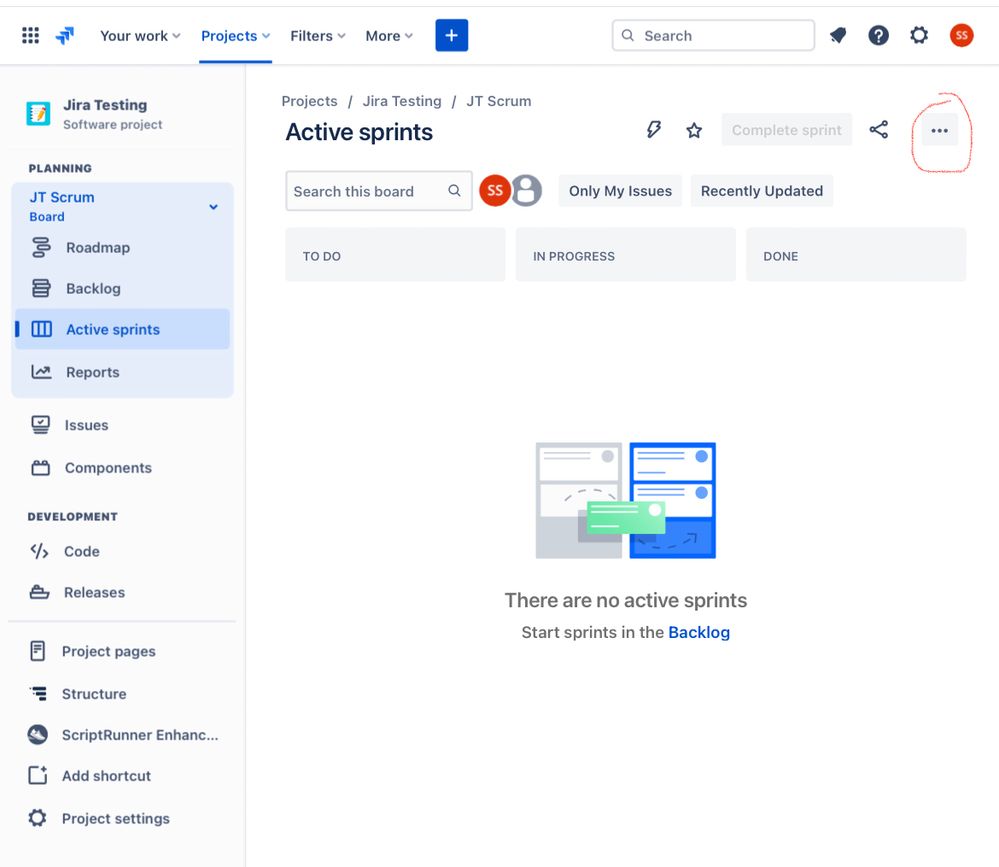
Task: Click the top Search field
Action: point(713,35)
